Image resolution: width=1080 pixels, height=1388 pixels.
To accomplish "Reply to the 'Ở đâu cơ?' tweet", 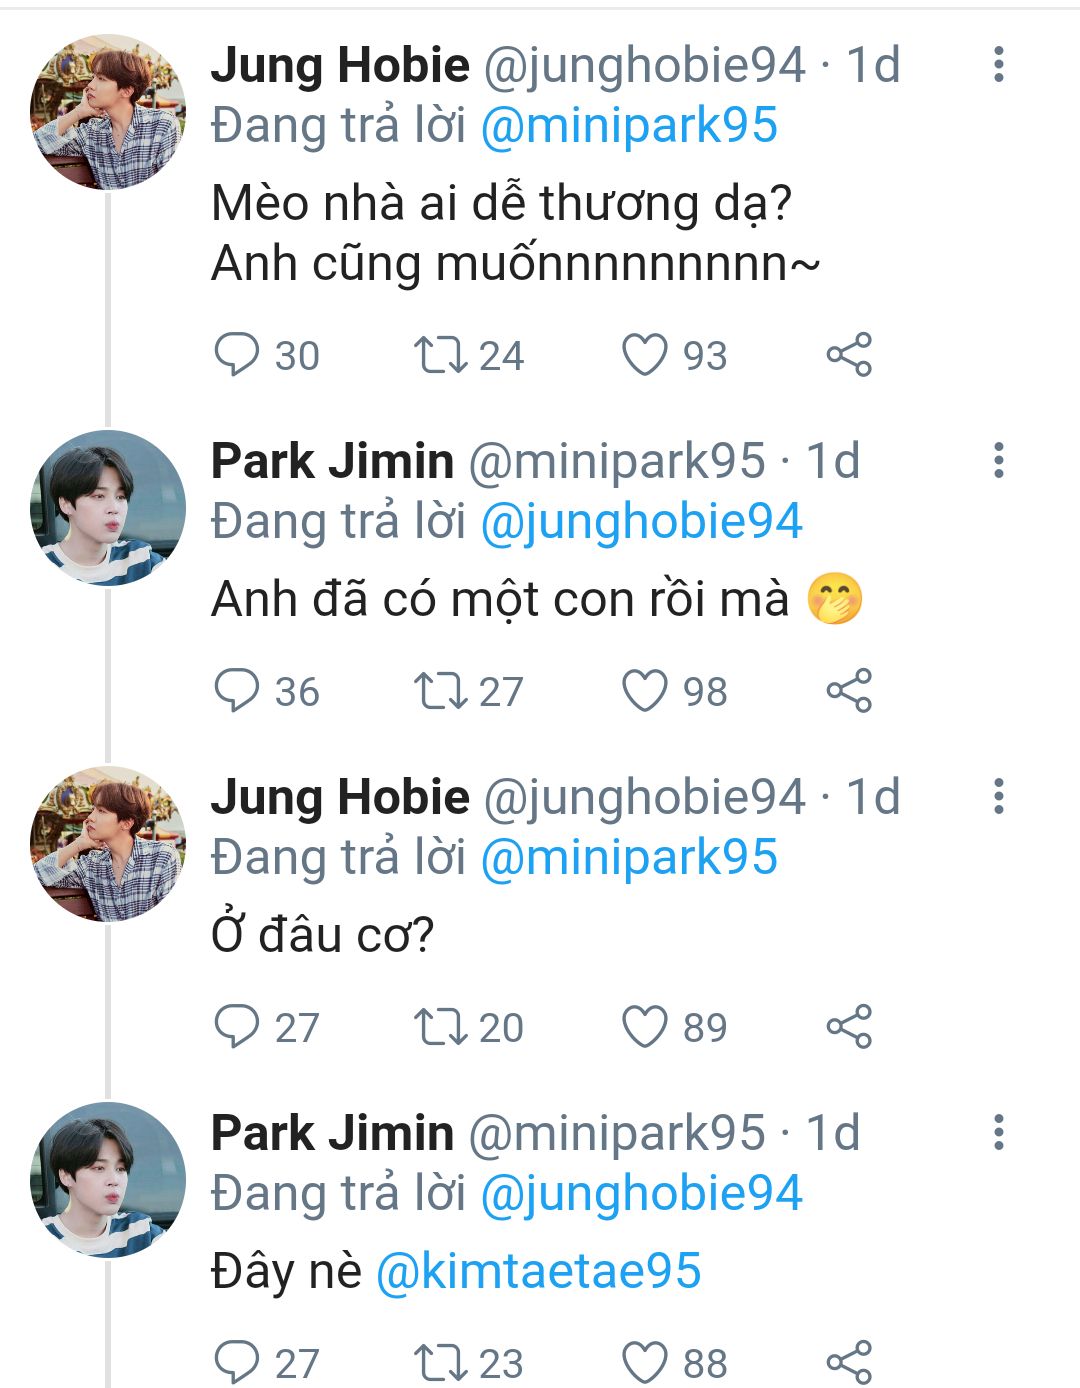I will 237,1027.
